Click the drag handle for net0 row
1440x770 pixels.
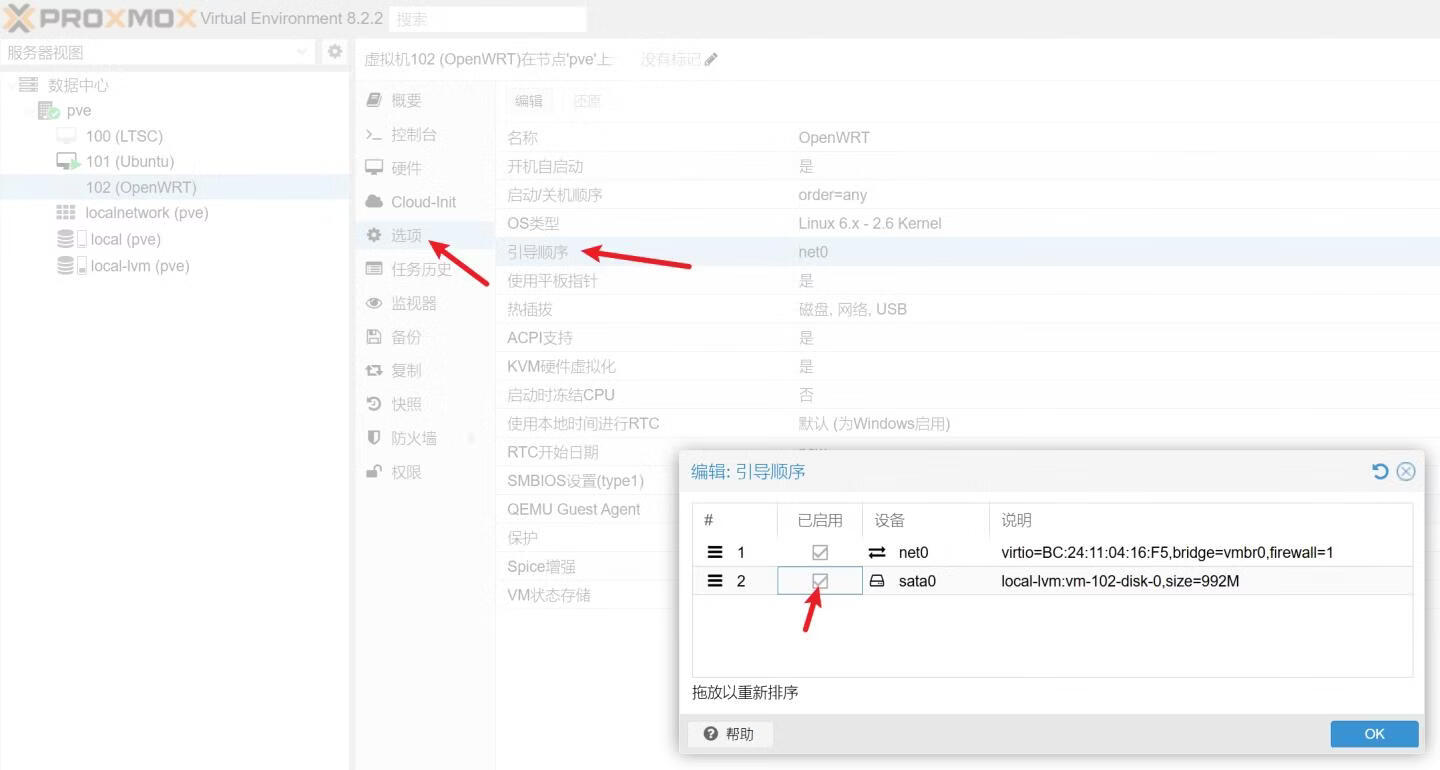715,552
